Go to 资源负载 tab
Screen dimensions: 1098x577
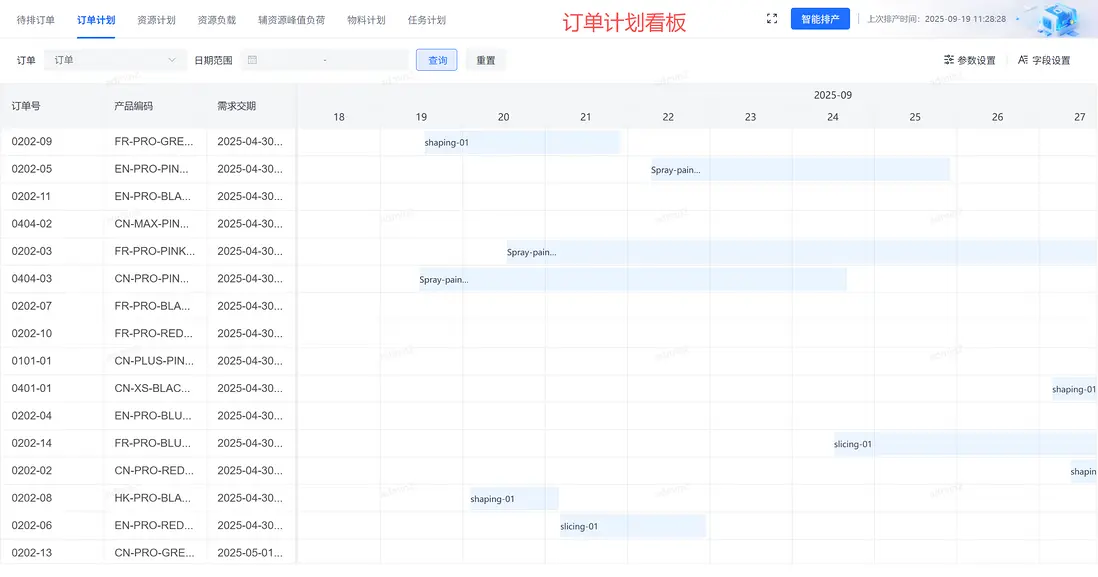tap(216, 20)
